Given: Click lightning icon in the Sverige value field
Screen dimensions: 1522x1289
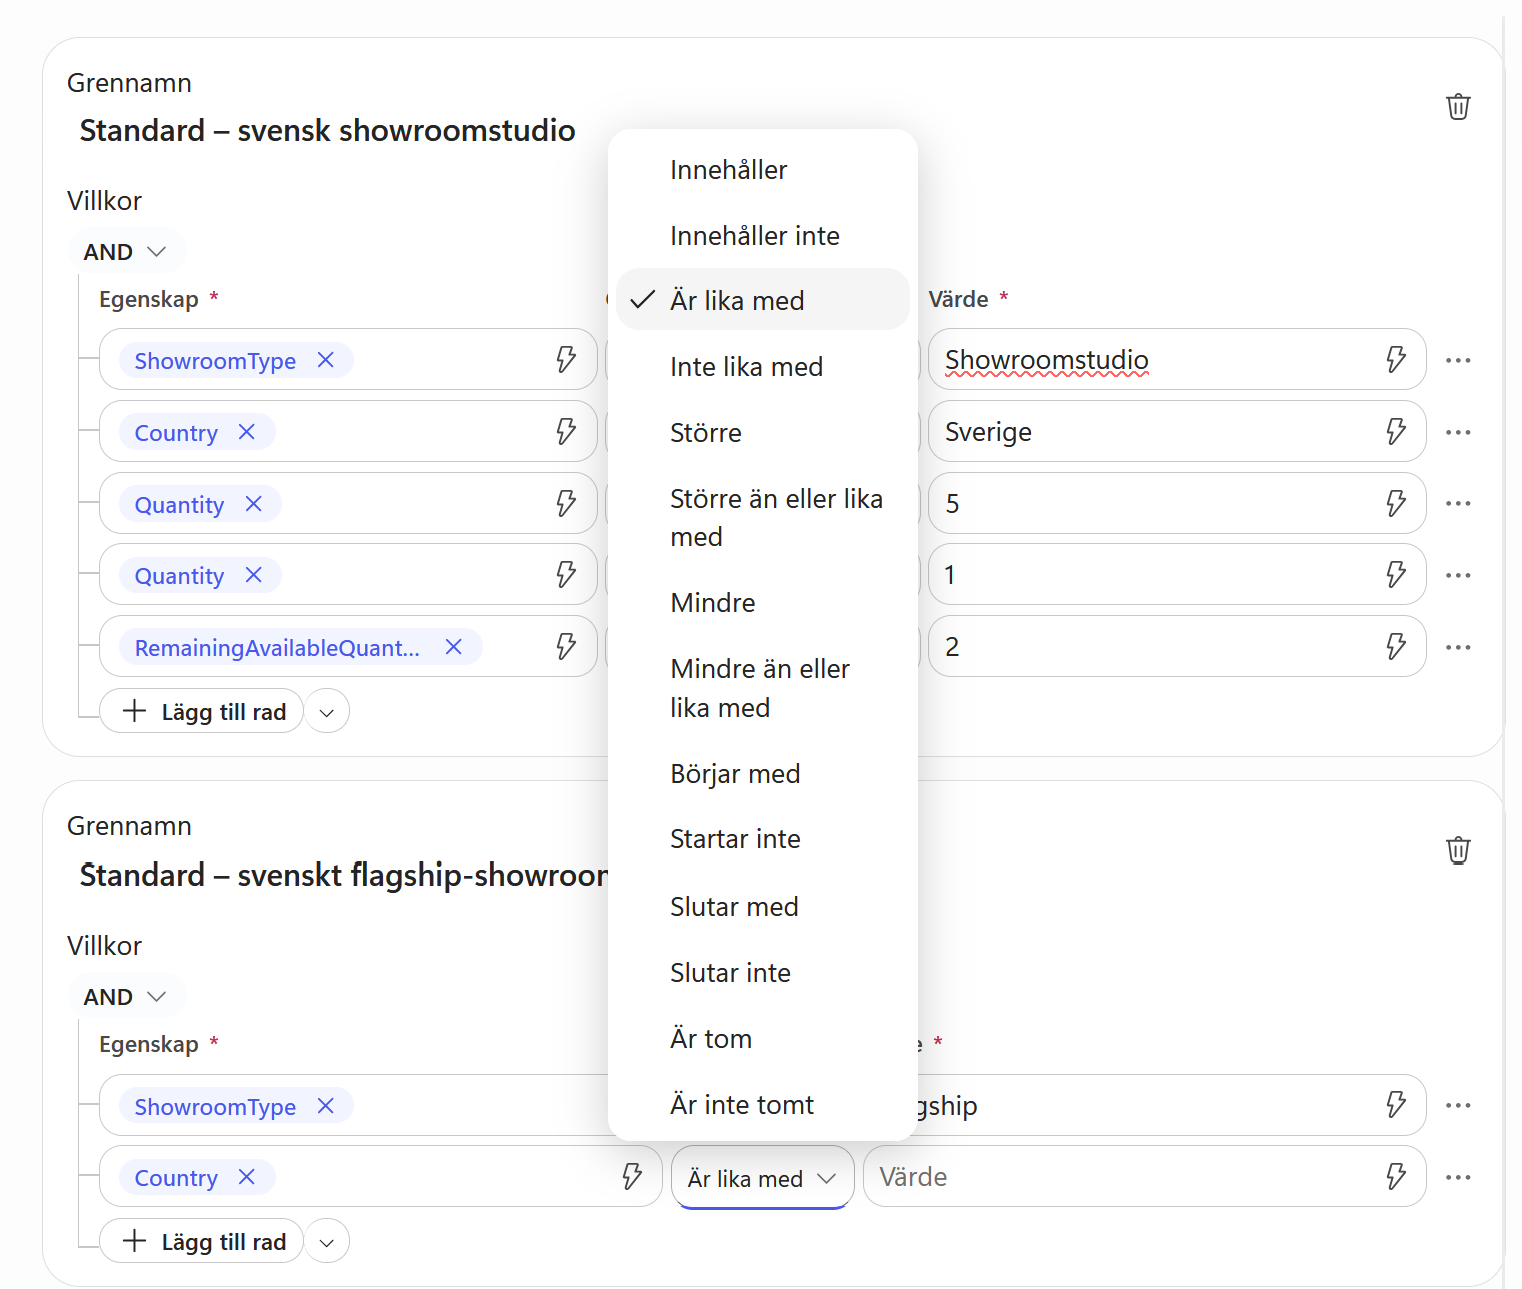Looking at the screenshot, I should [1396, 431].
